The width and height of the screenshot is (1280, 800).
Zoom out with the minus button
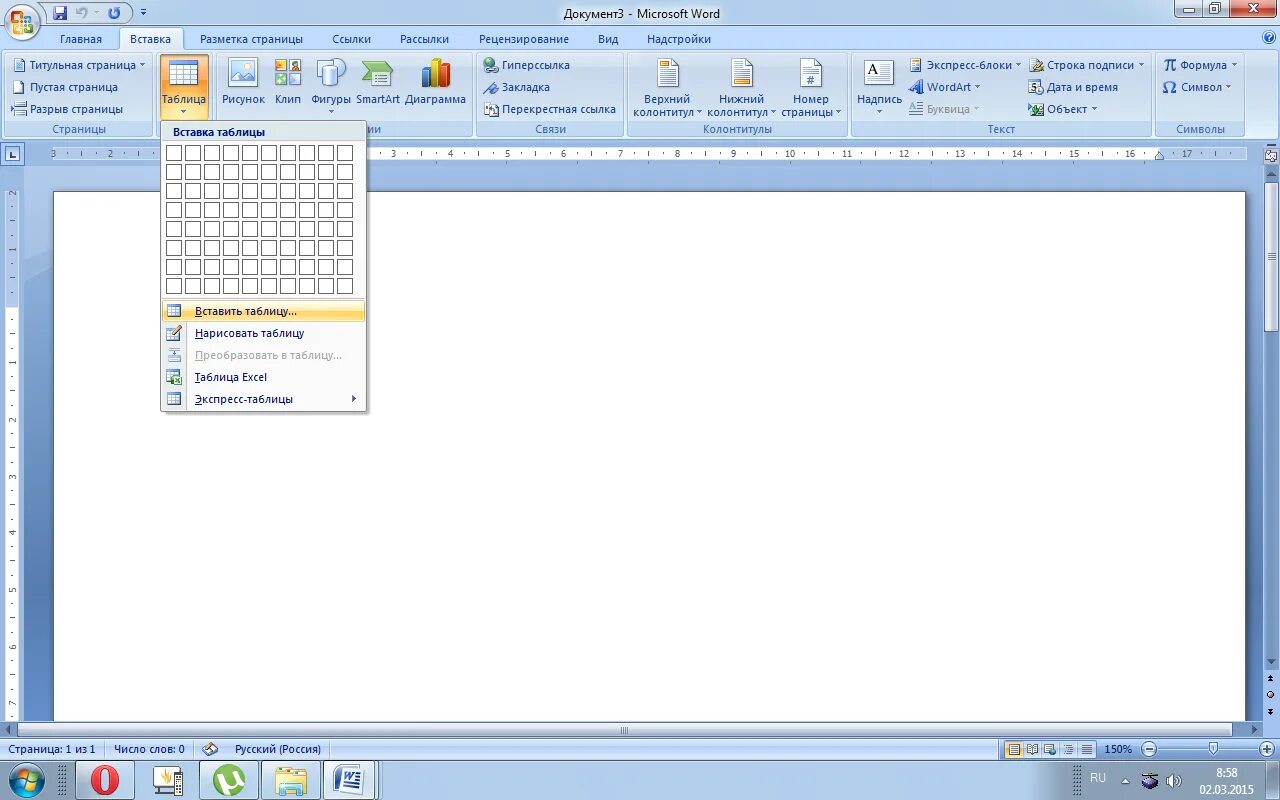click(x=1149, y=749)
